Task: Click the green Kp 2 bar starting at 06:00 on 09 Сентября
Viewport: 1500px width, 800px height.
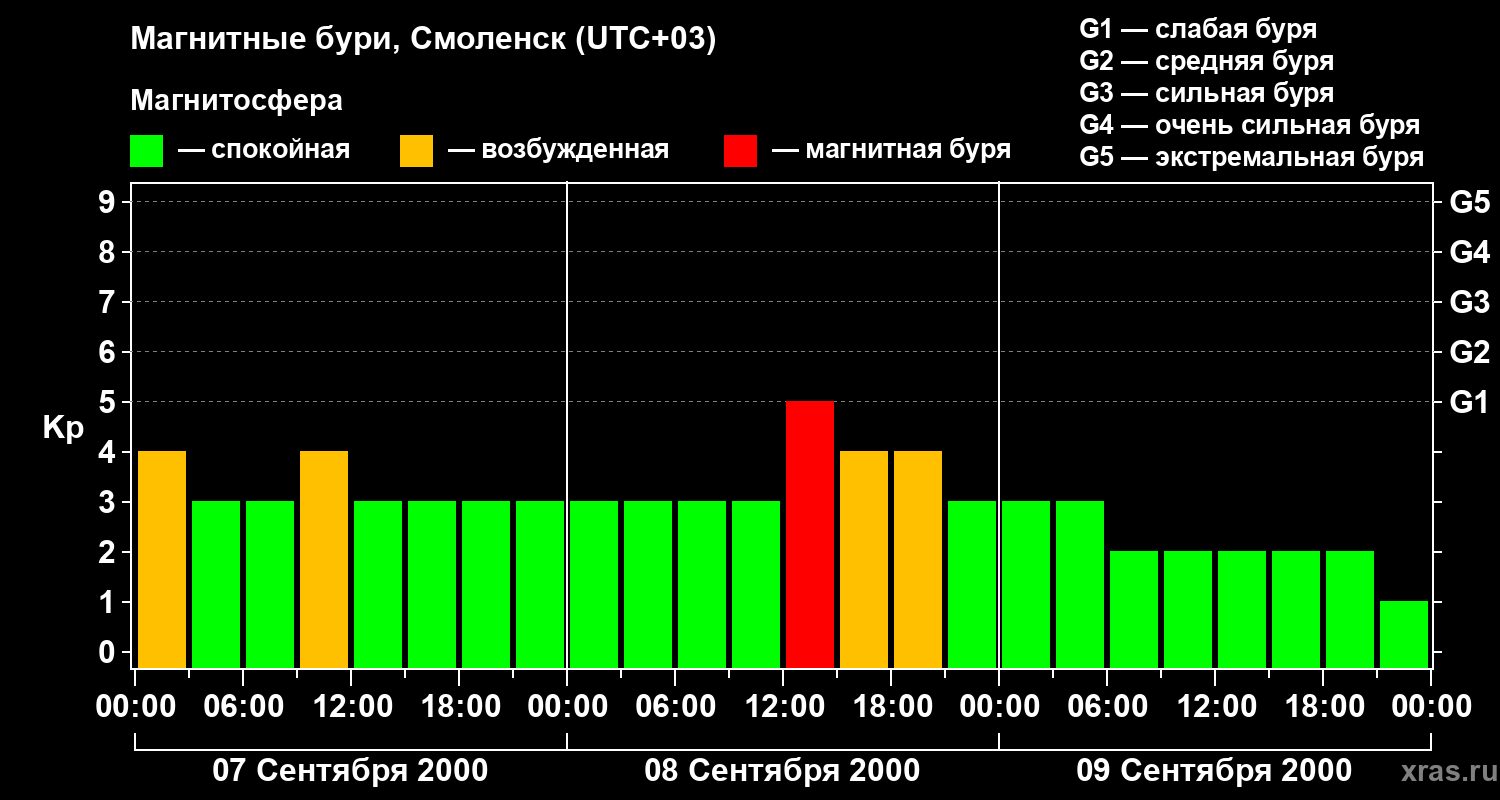Action: (x=1134, y=609)
